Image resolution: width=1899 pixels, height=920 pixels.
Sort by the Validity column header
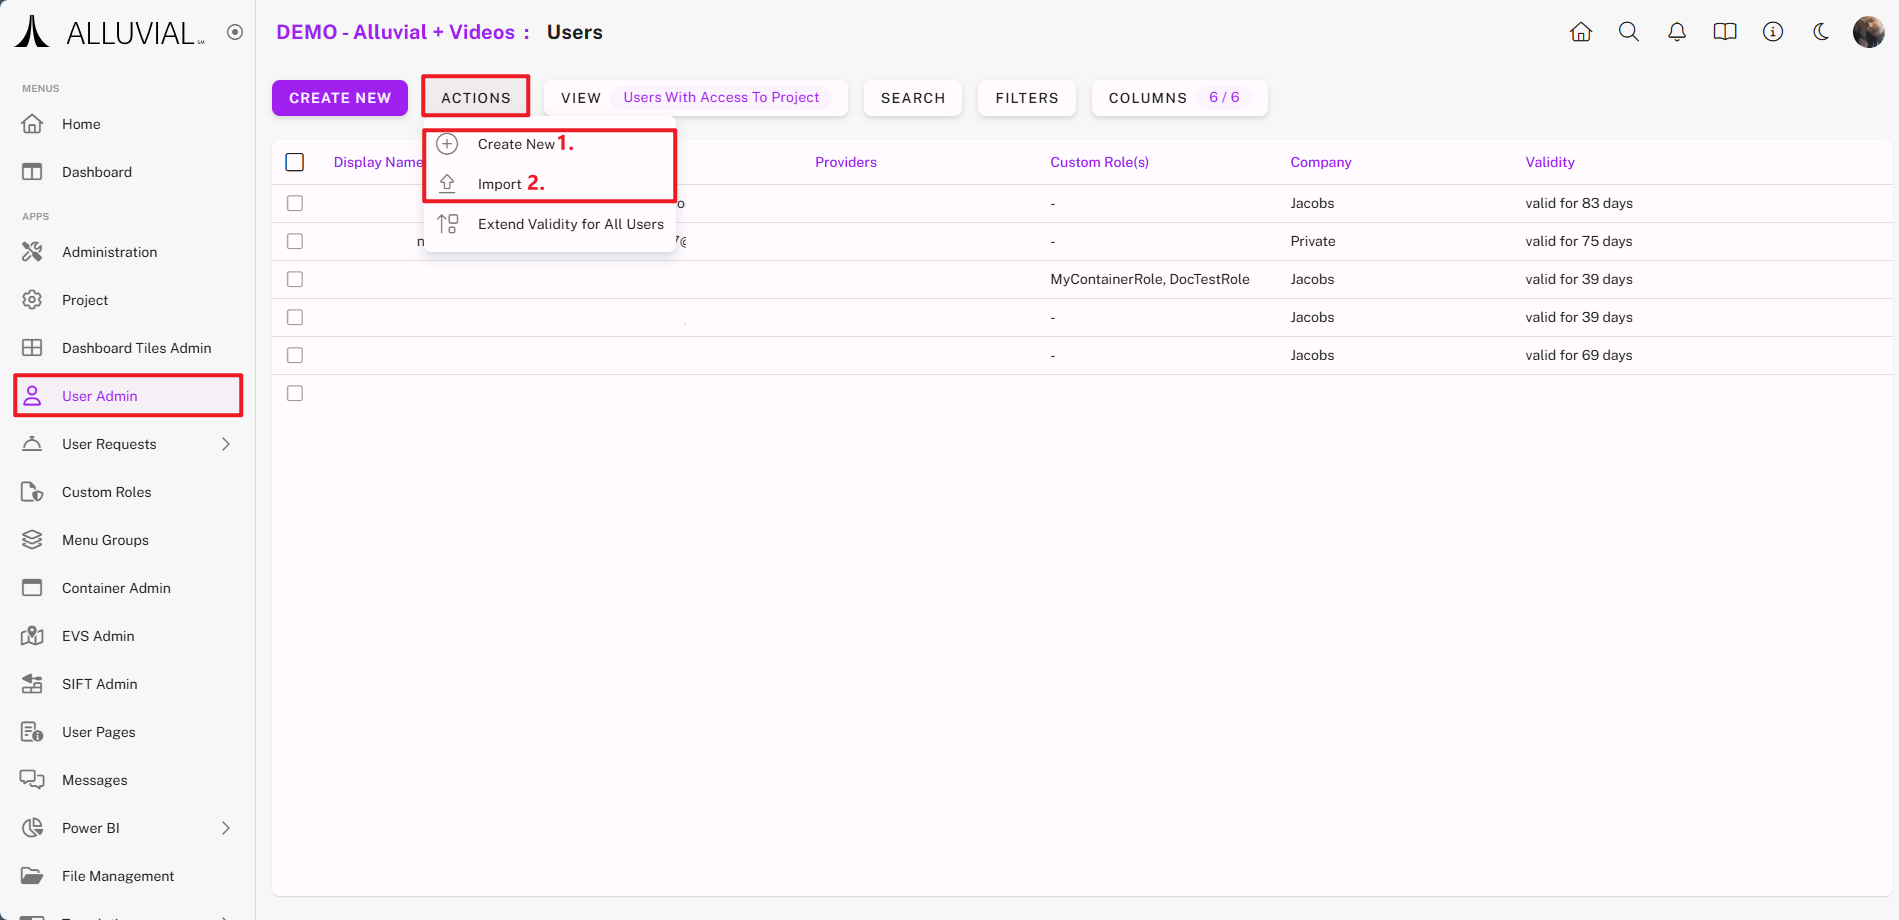point(1549,162)
